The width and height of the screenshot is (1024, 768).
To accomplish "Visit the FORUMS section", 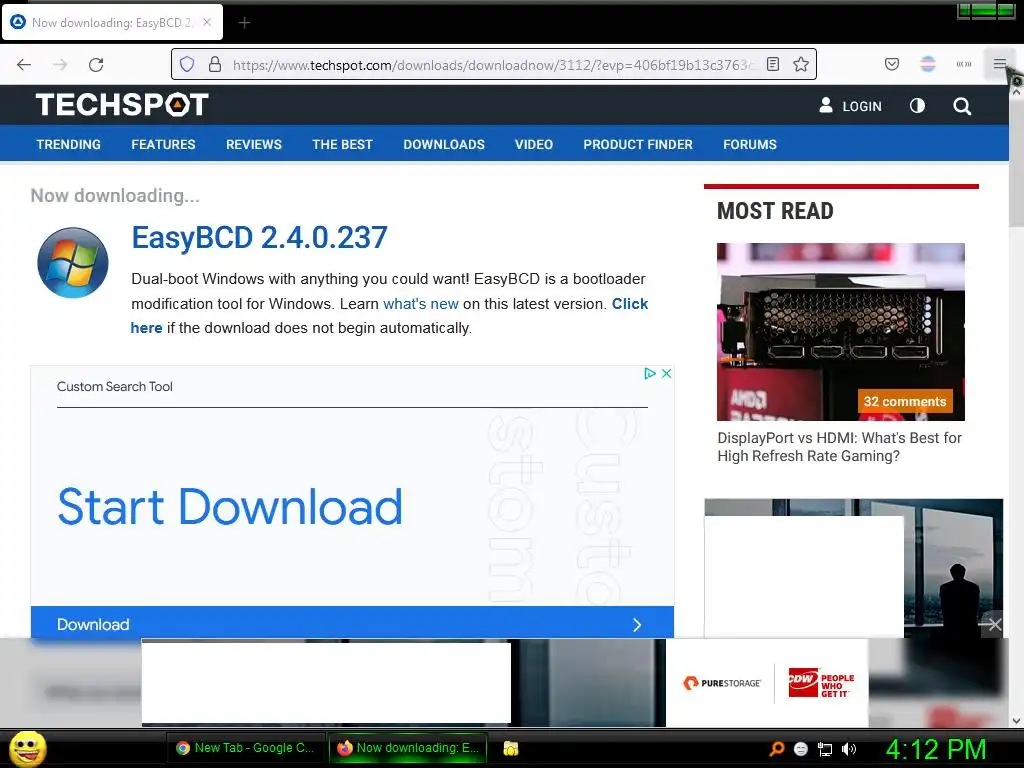I will [x=750, y=144].
